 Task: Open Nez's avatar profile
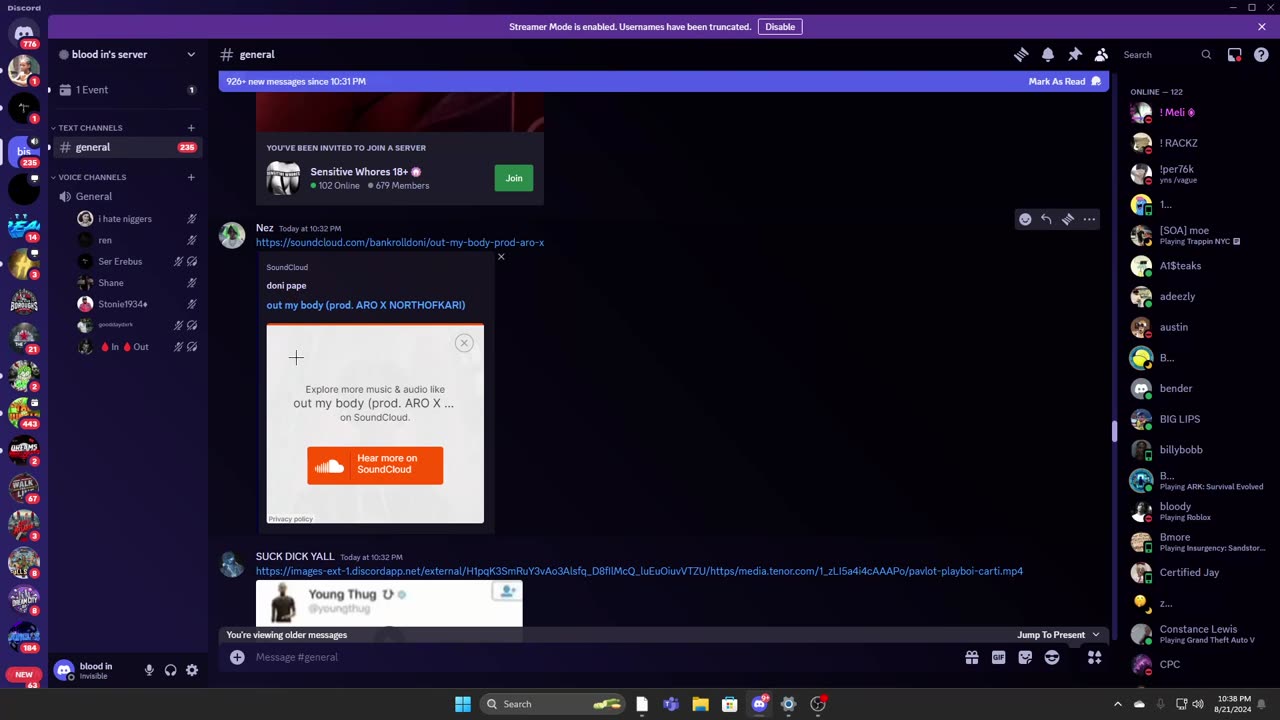coord(232,235)
